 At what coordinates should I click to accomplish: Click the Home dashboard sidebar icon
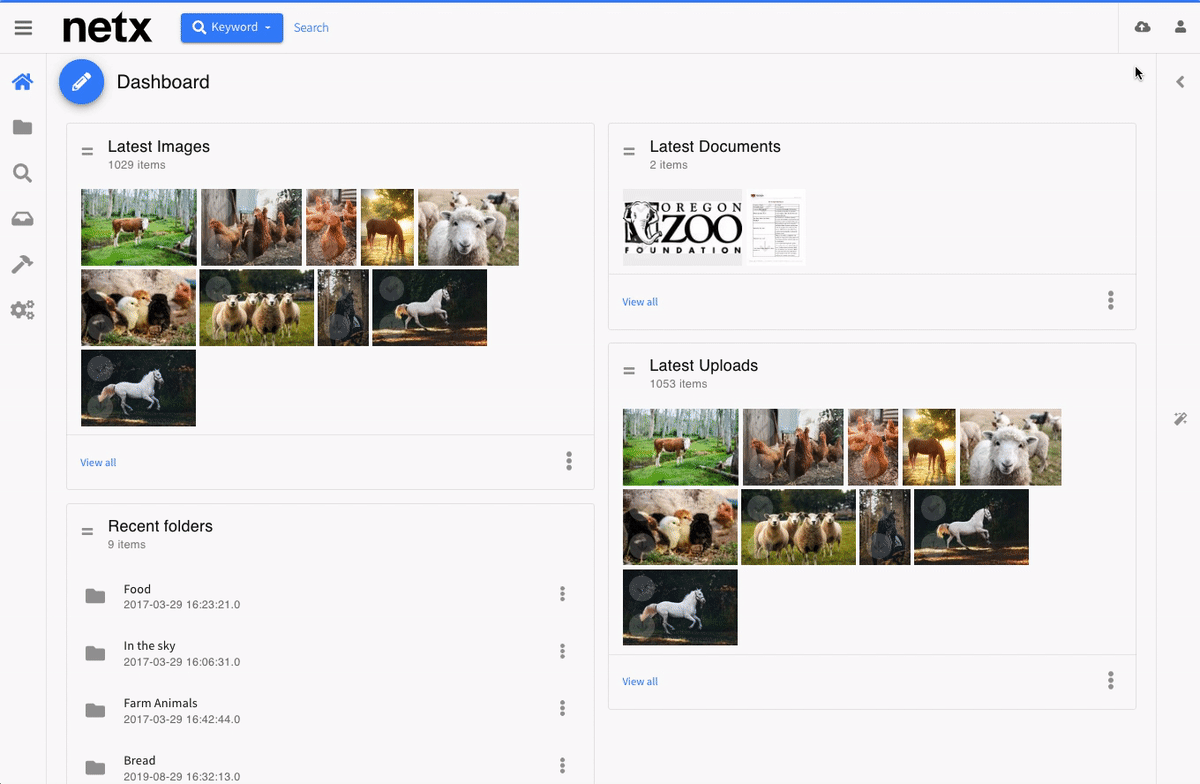tap(22, 82)
